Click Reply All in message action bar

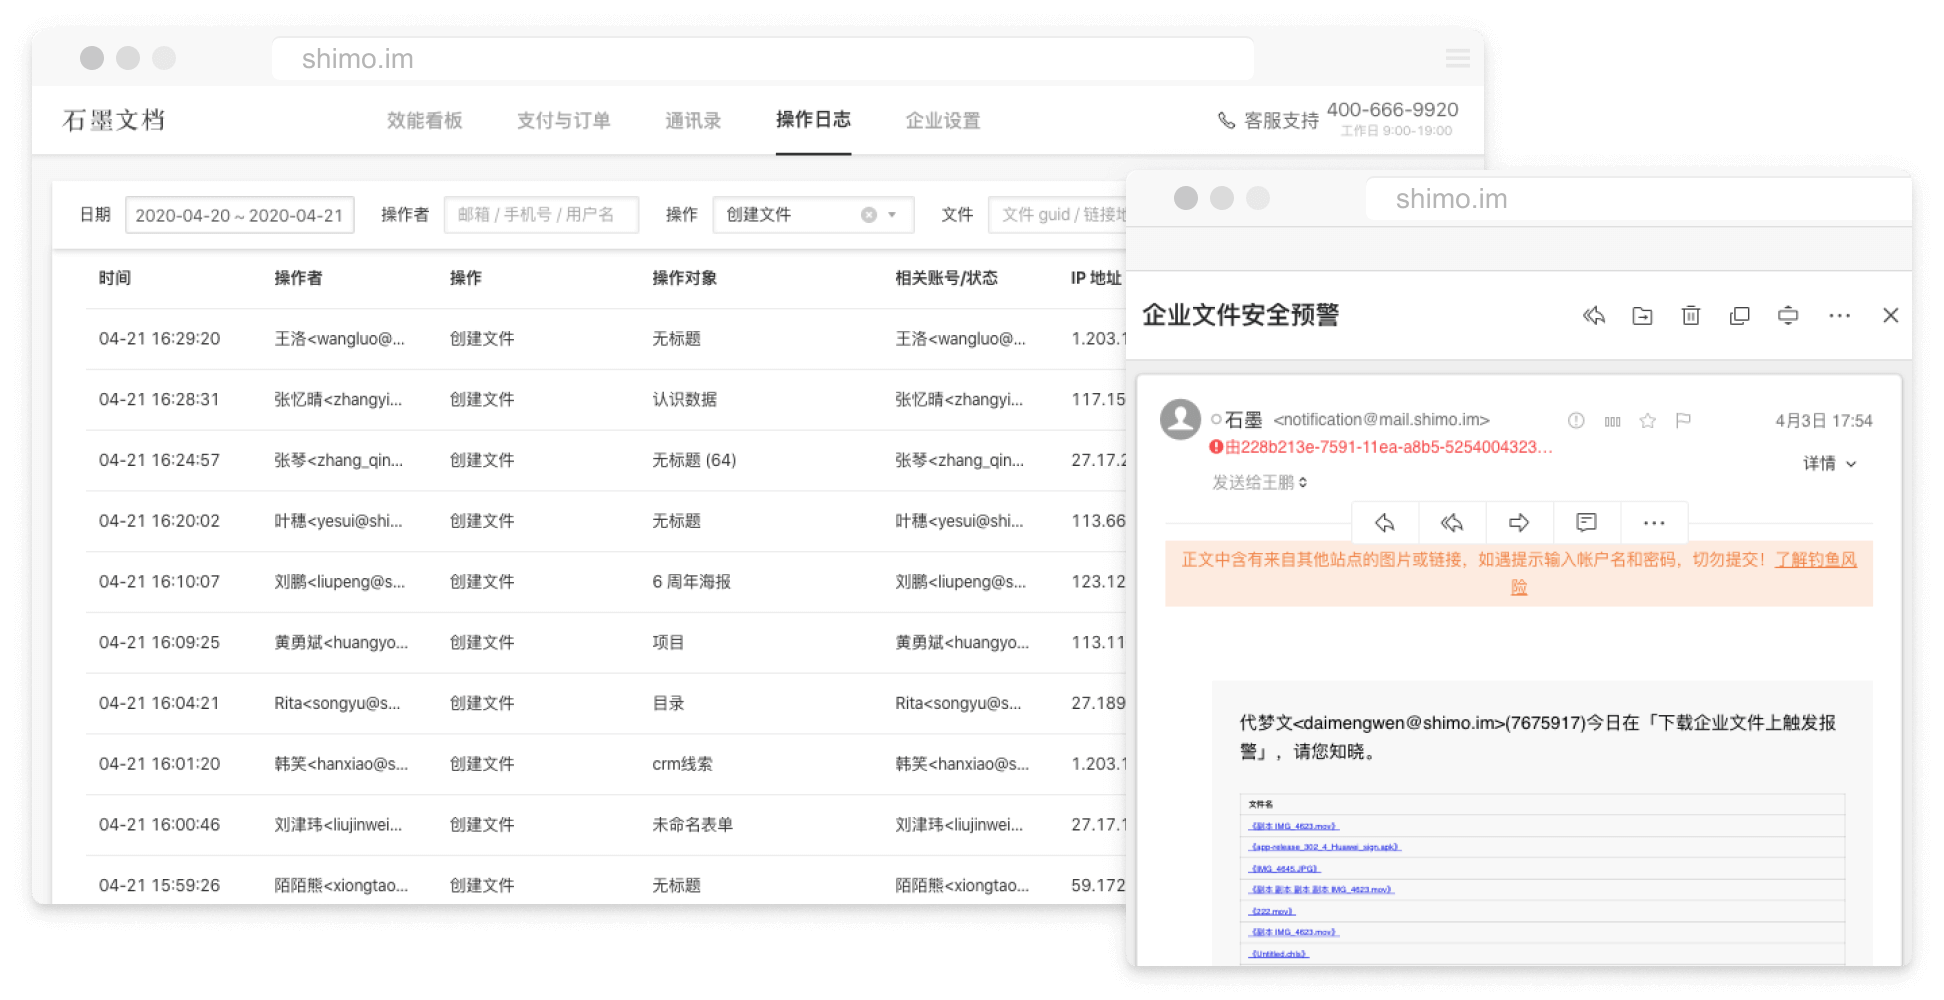(1452, 522)
